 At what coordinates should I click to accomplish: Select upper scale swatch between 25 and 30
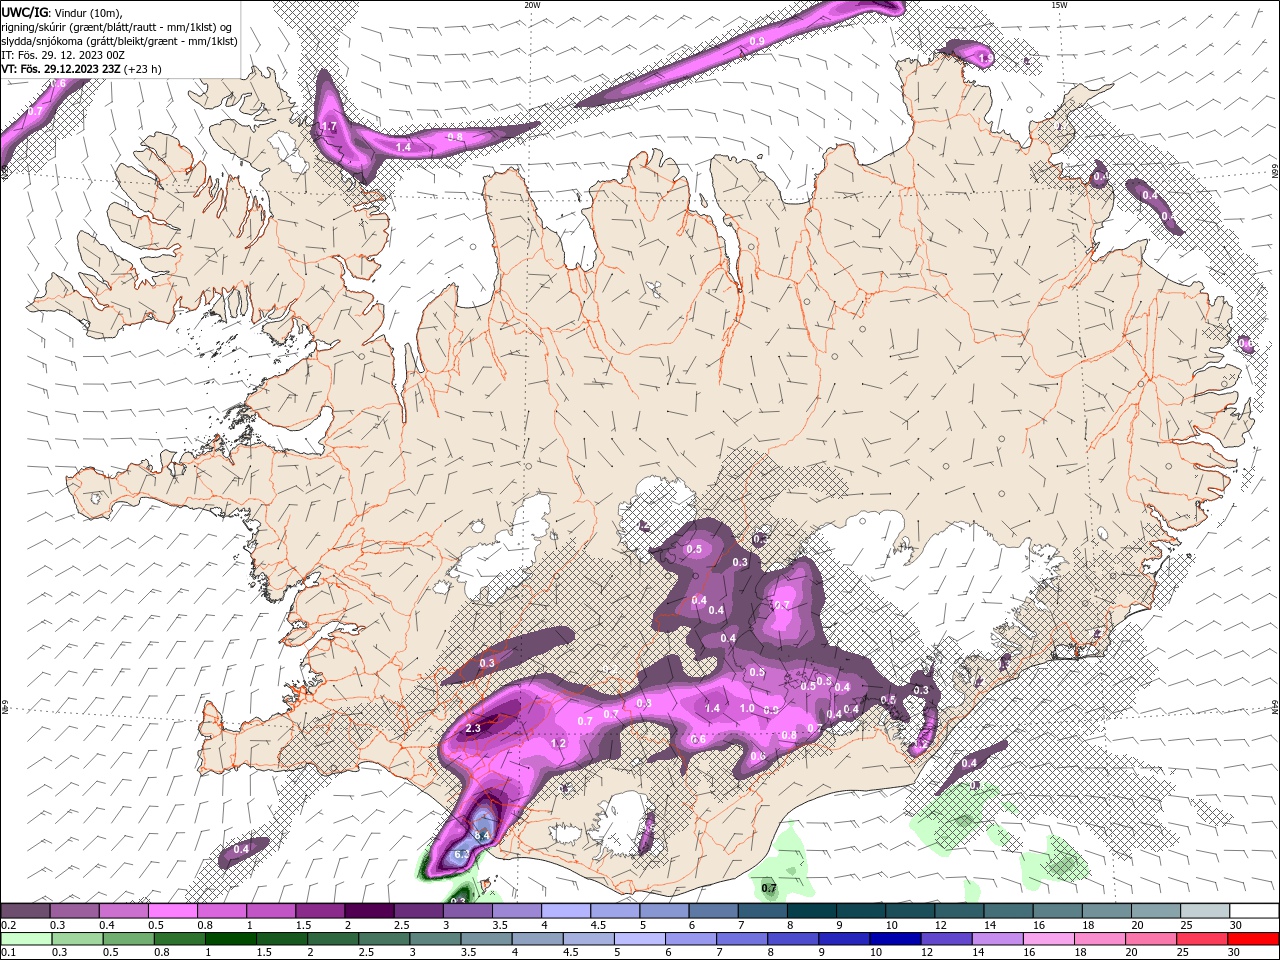[1203, 911]
